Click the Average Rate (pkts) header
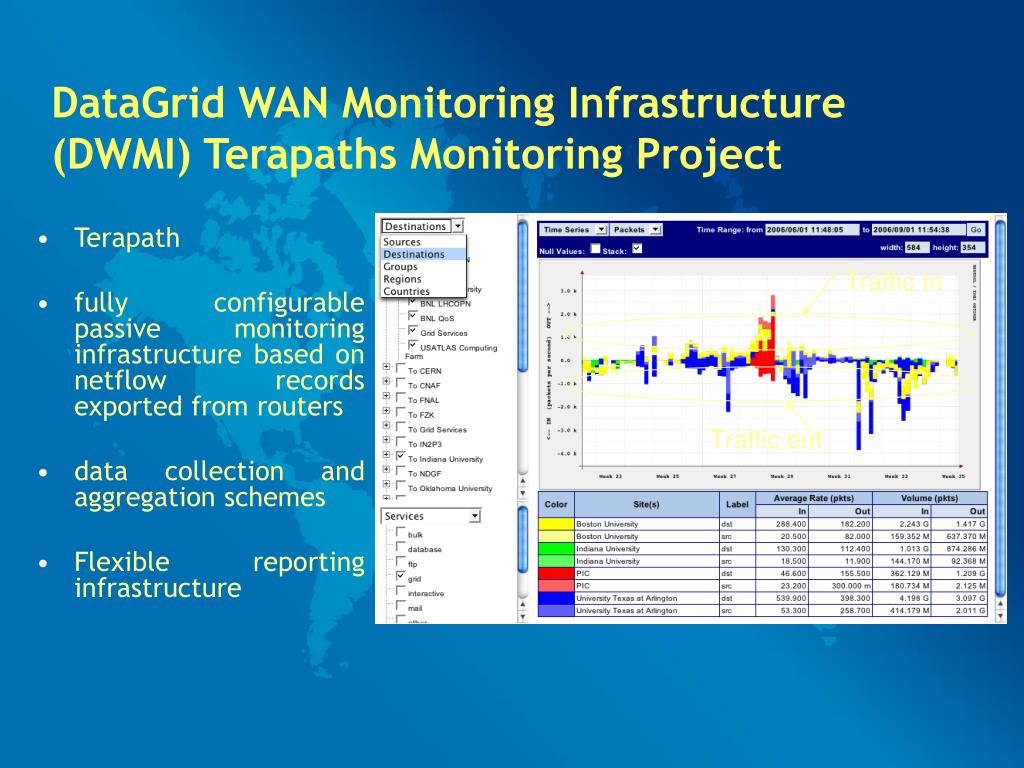Screen dimensions: 1024x768 (813, 498)
